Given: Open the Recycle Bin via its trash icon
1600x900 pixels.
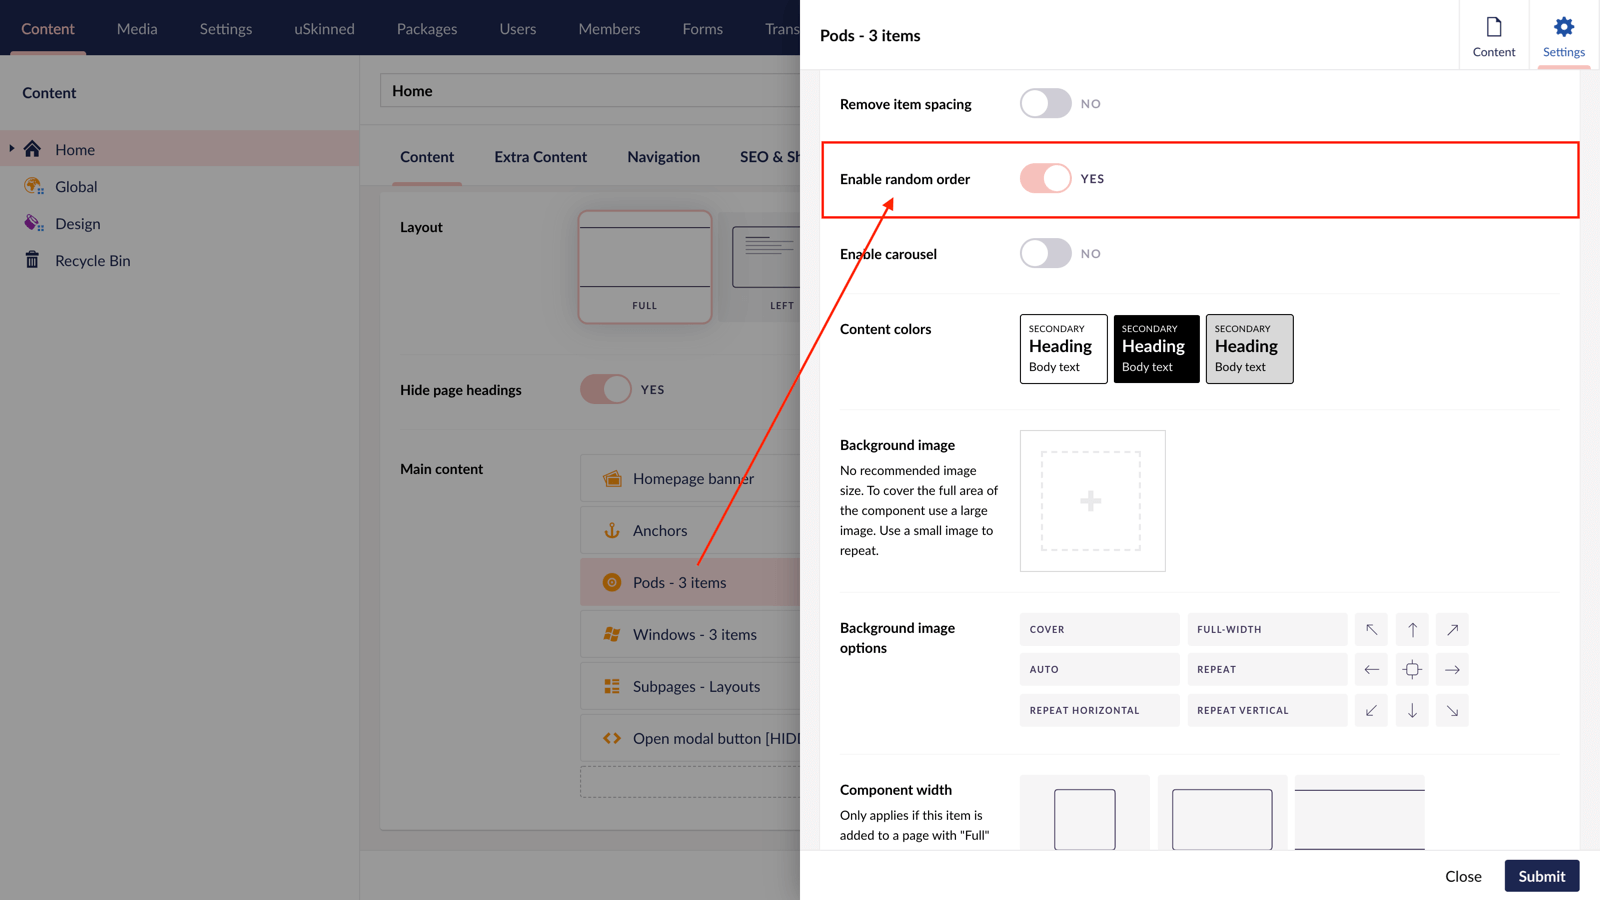Looking at the screenshot, I should tap(31, 260).
